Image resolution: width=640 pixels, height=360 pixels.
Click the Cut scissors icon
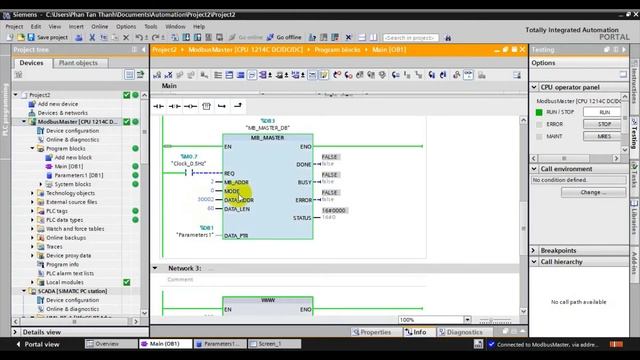pos(92,38)
